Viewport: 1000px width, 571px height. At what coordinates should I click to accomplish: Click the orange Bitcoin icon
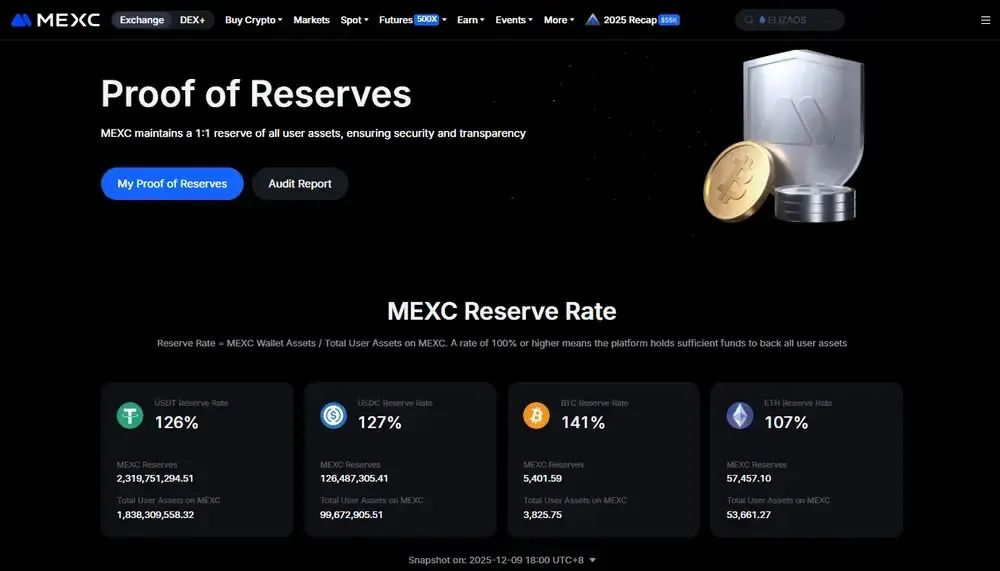click(536, 415)
